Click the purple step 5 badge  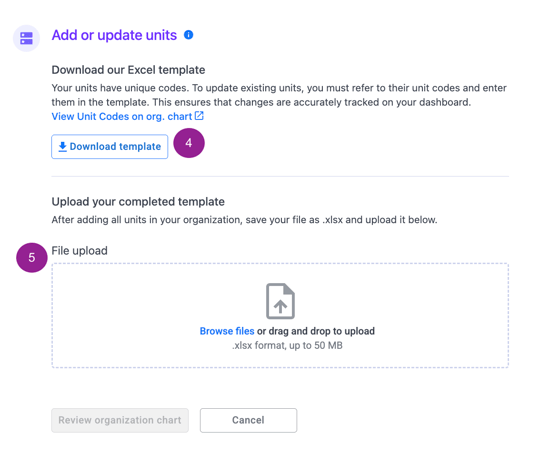[x=32, y=258]
